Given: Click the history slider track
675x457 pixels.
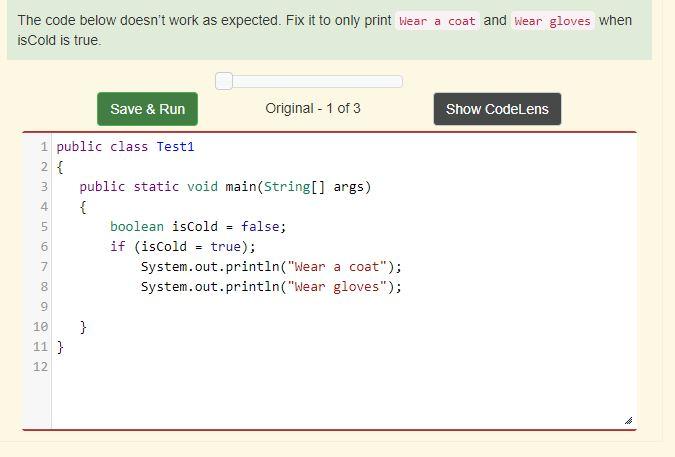Looking at the screenshot, I should click(309, 81).
